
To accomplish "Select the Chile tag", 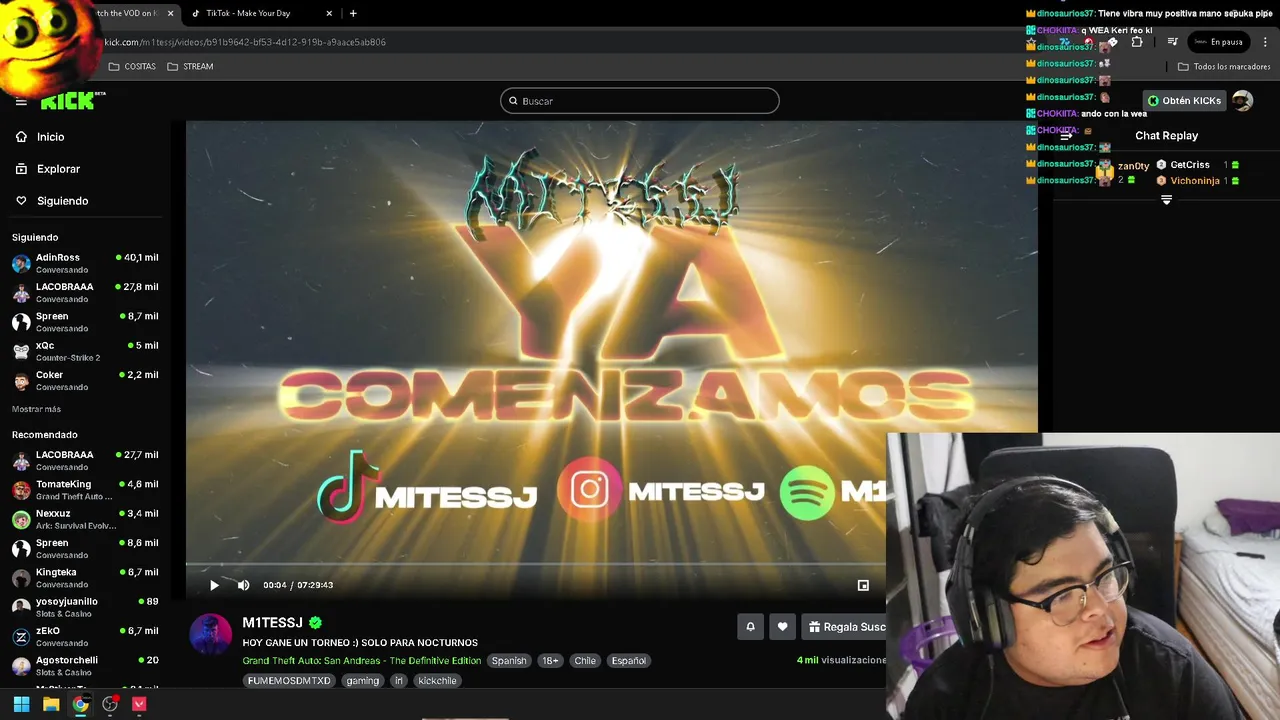I will click(585, 661).
